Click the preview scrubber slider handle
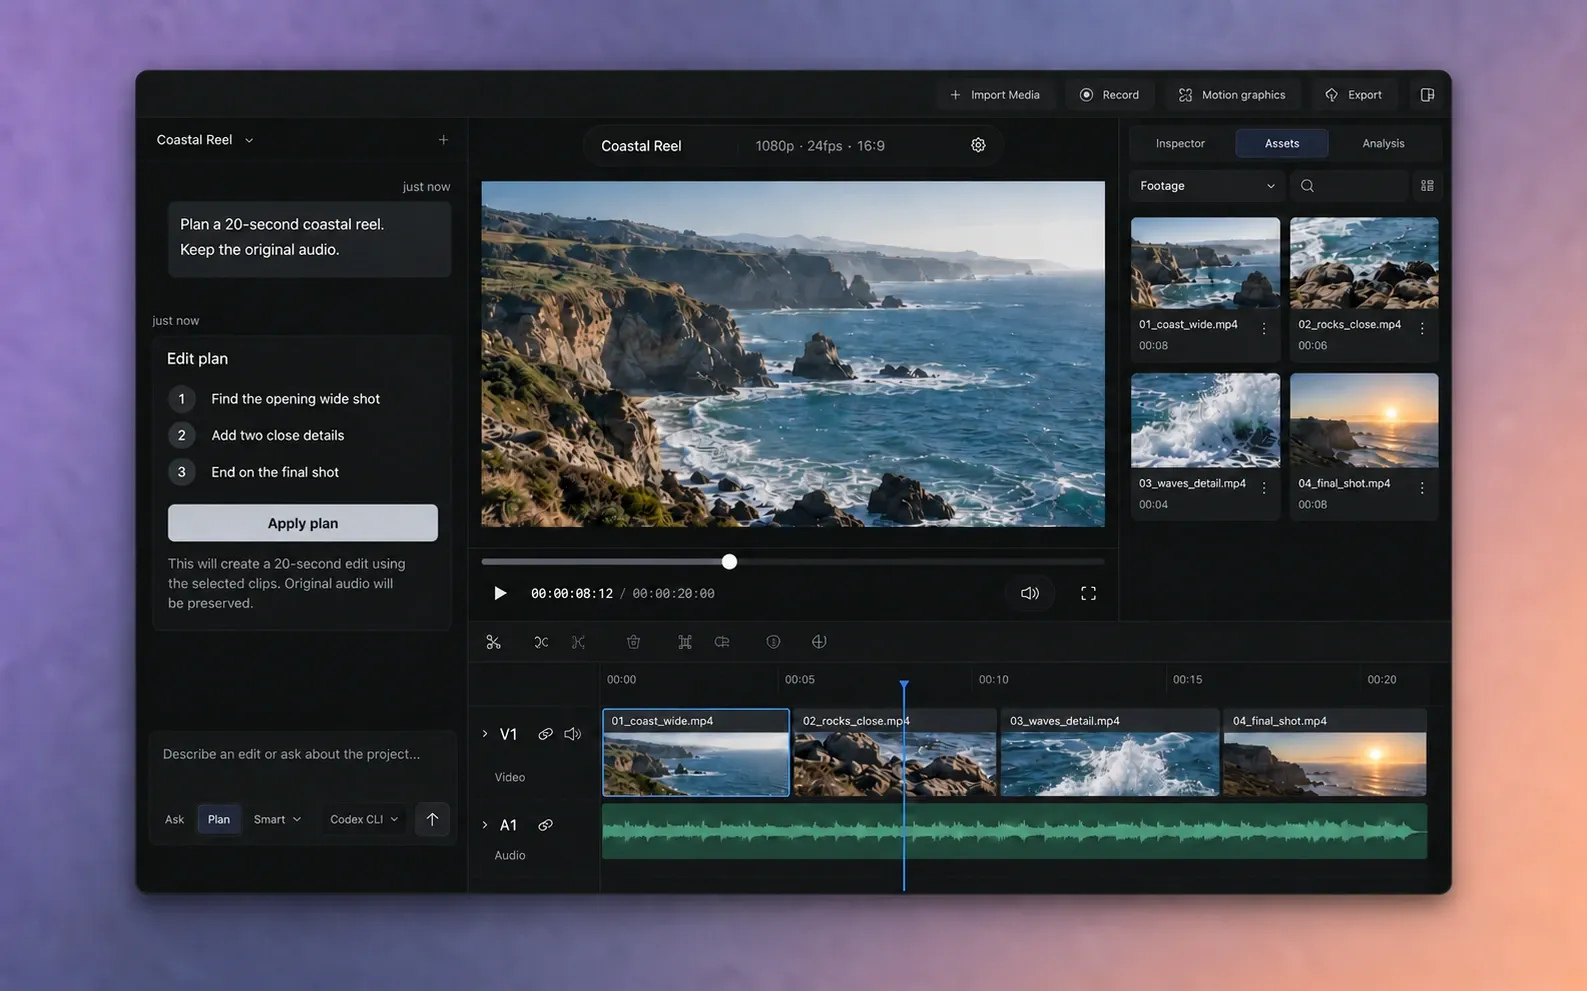Screen dimensions: 1587x991 [x=730, y=562]
